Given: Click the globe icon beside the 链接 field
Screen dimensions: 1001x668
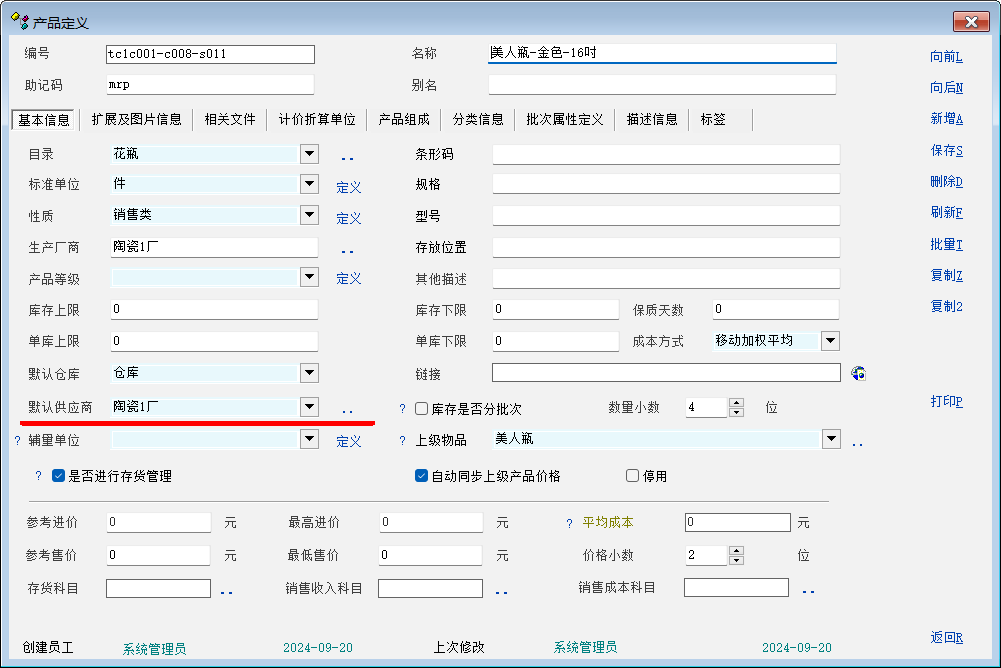Looking at the screenshot, I should 858,373.
